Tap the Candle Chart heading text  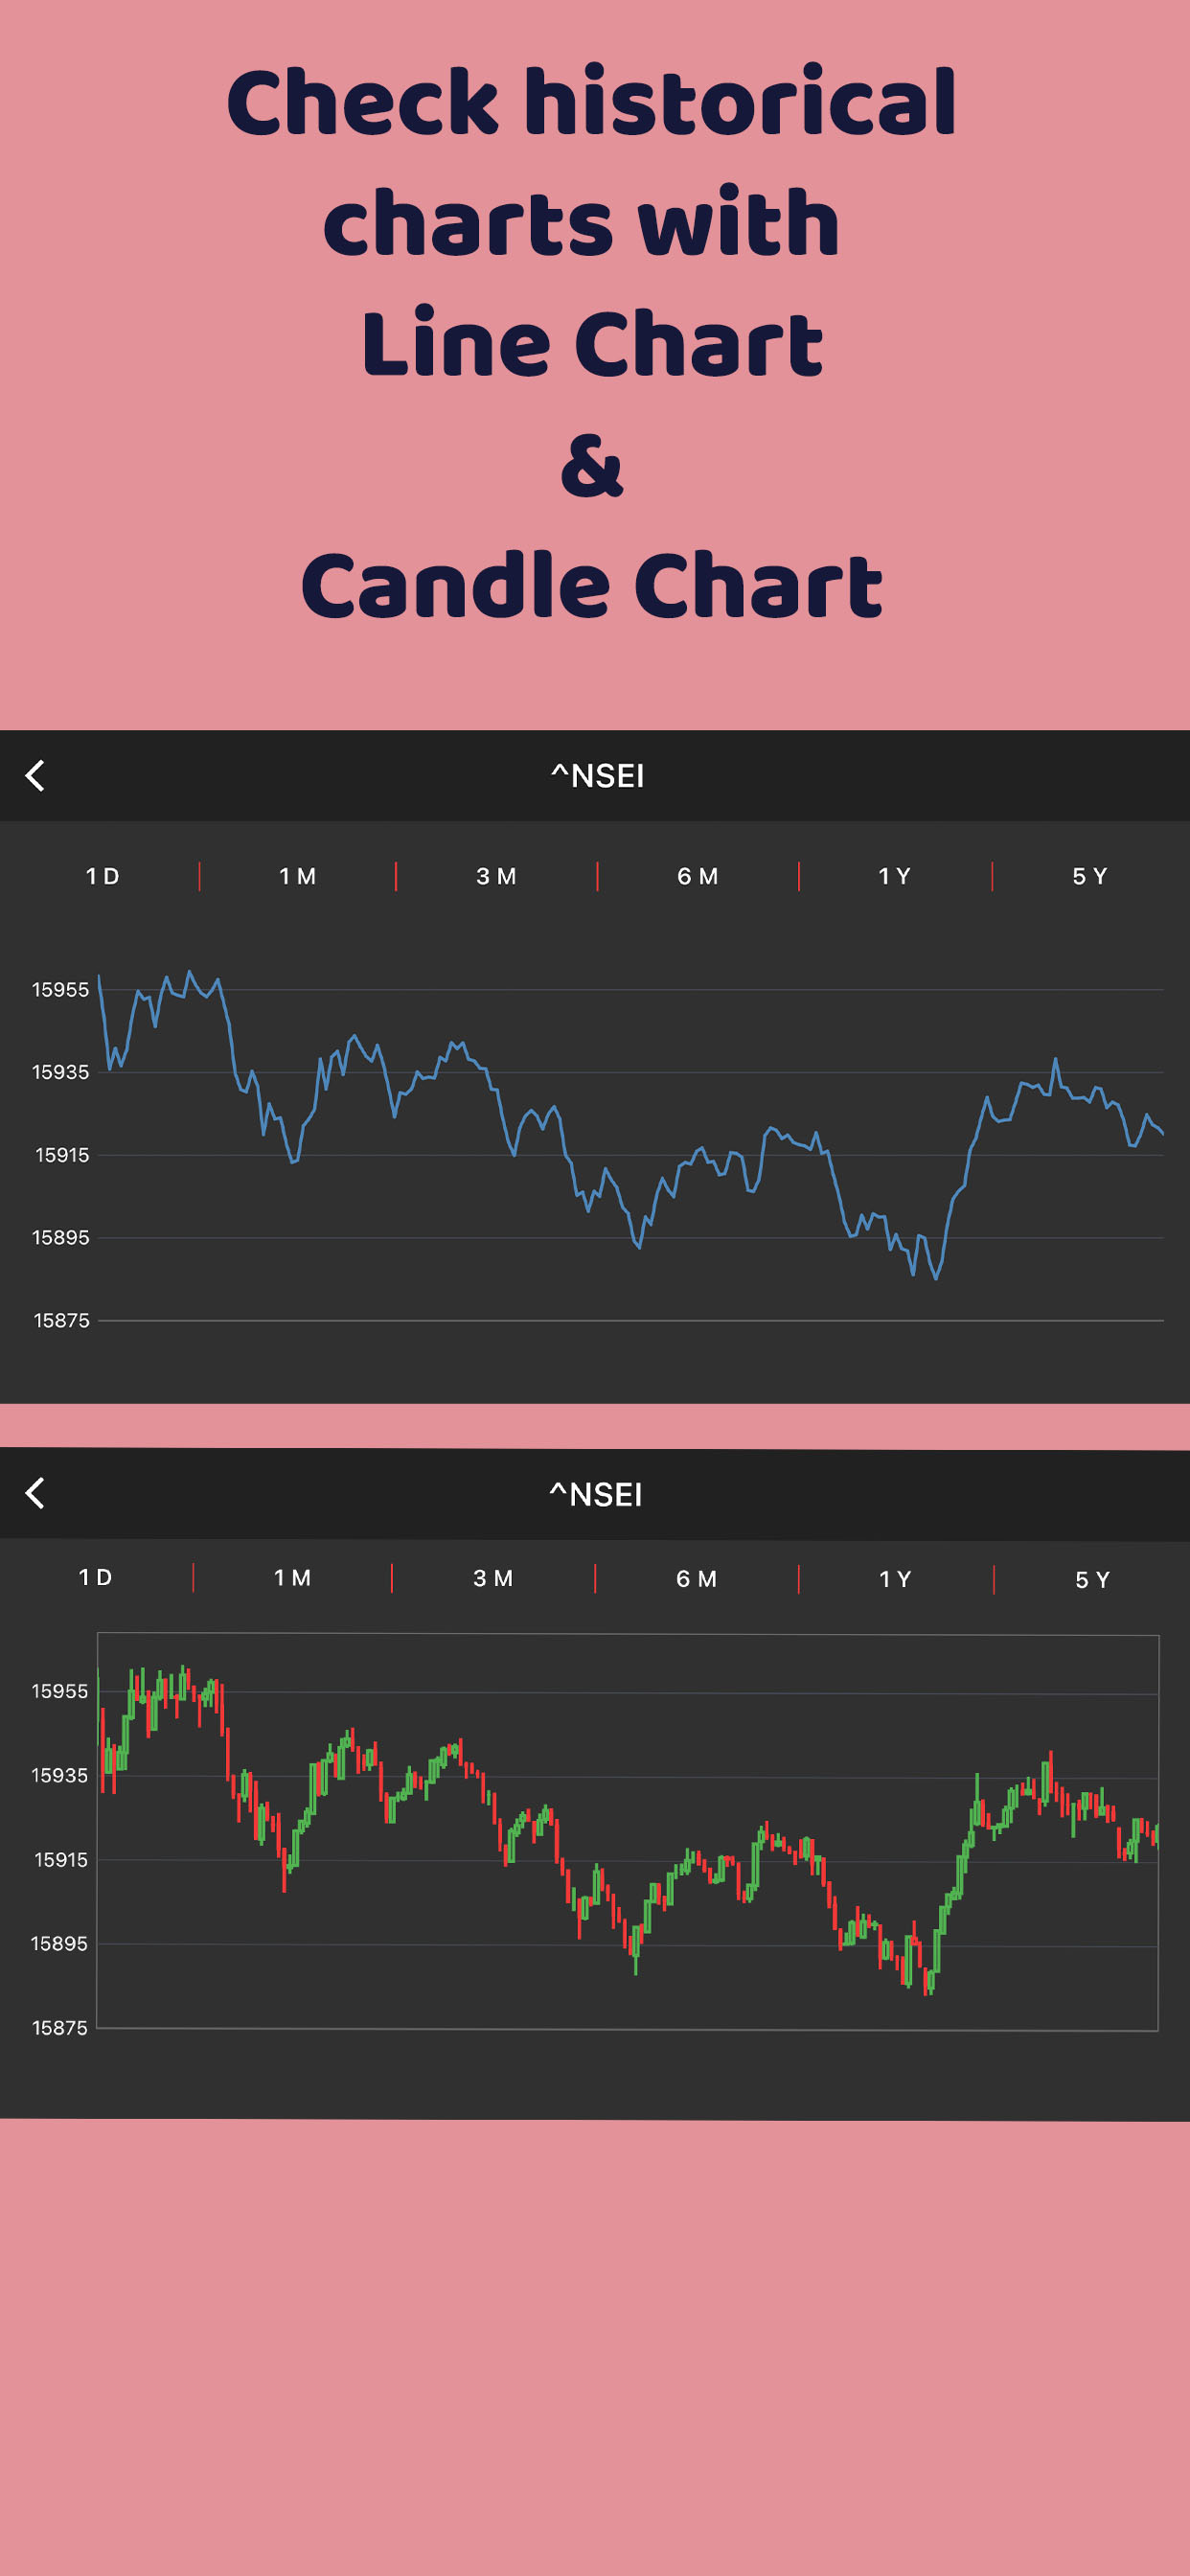(x=592, y=586)
